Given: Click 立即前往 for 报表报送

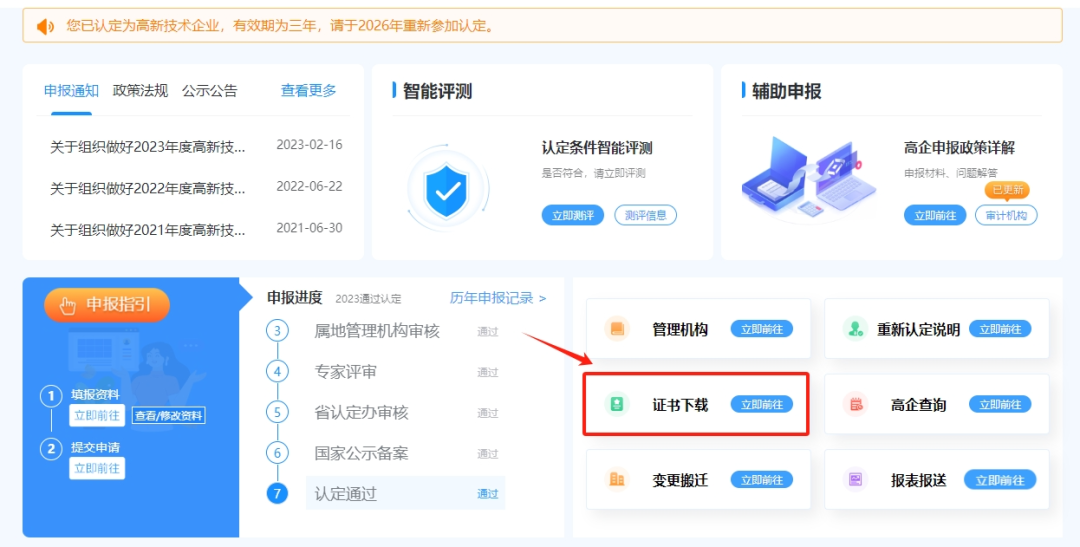Looking at the screenshot, I should click(x=1000, y=479).
